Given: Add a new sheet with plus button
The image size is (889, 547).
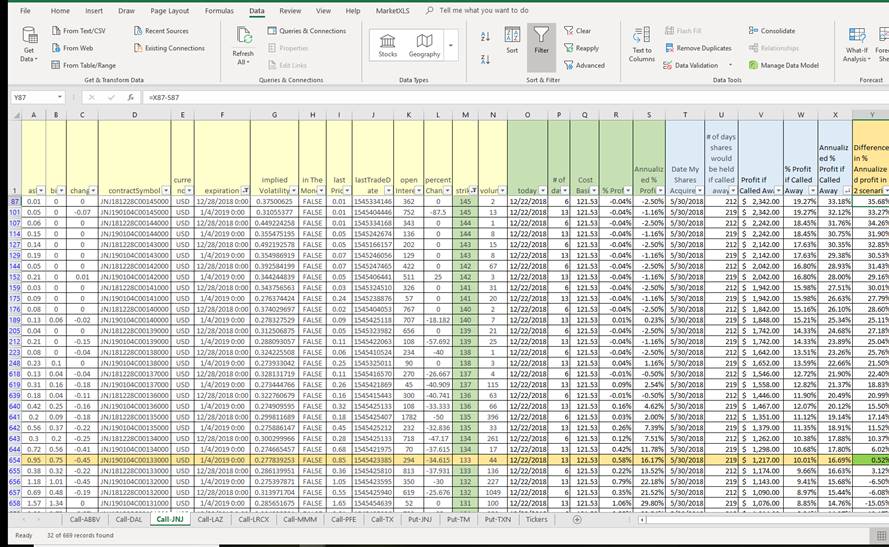Looking at the screenshot, I should (577, 519).
